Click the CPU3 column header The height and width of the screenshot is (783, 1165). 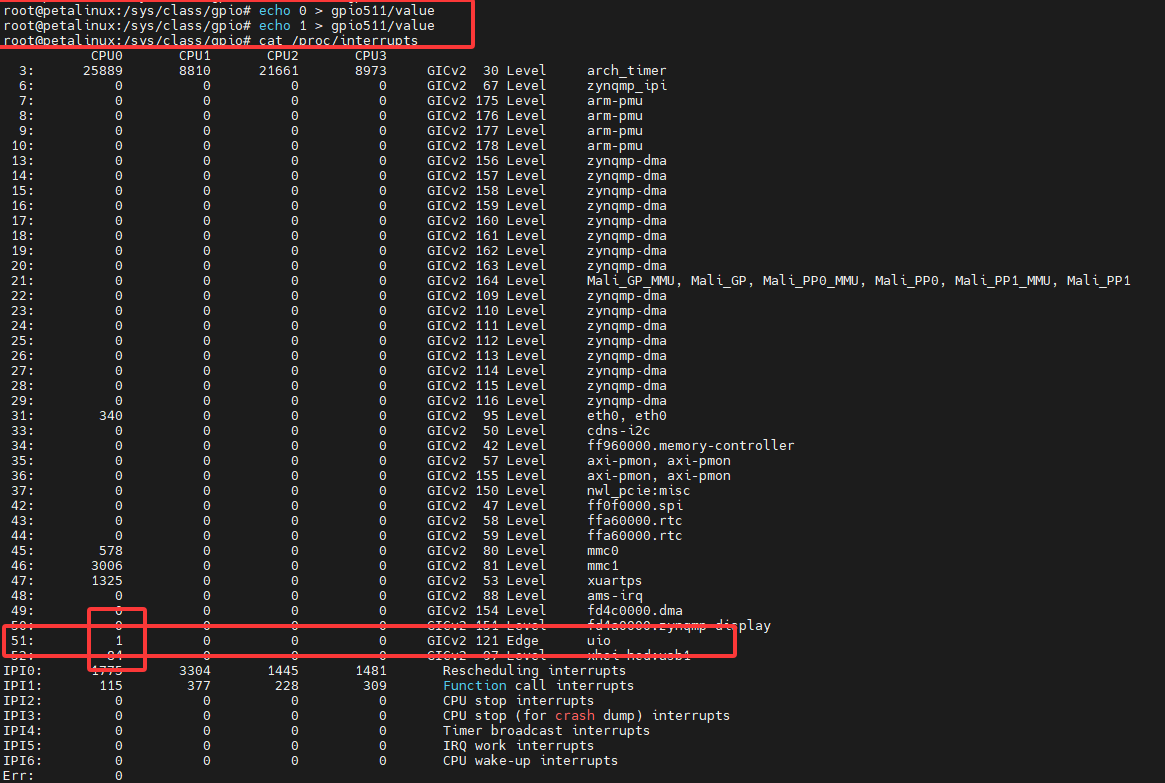371,55
